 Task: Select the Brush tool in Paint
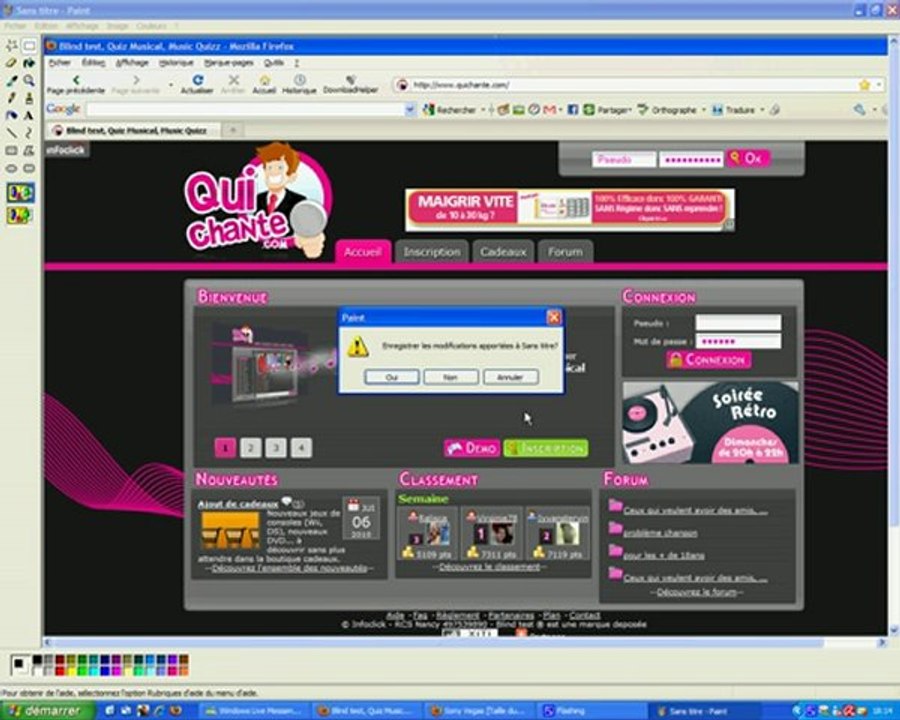tap(29, 98)
